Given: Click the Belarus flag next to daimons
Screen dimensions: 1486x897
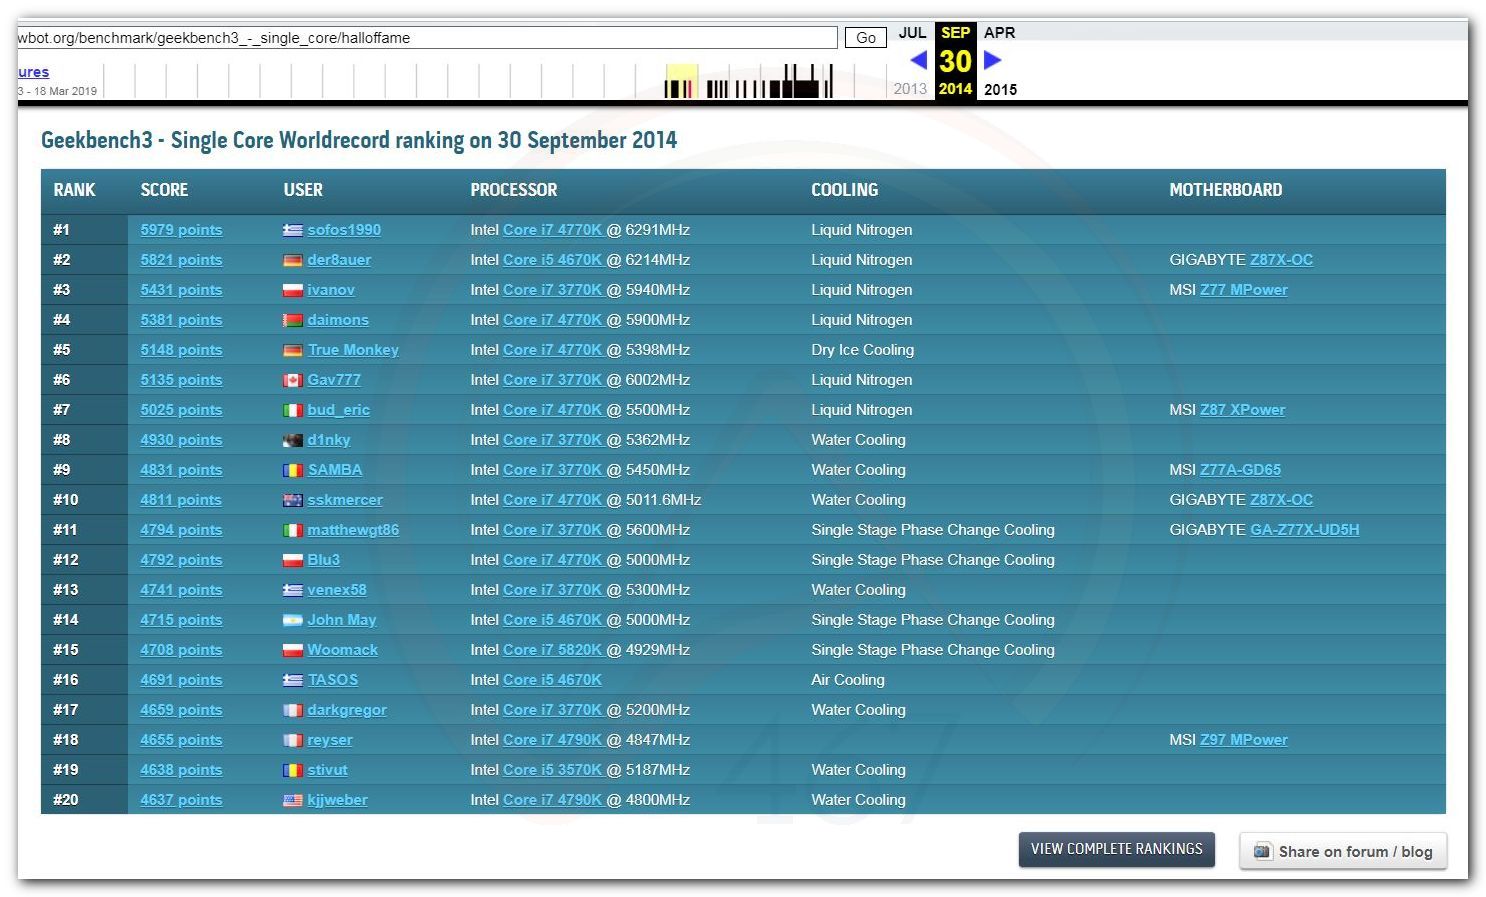Looking at the screenshot, I should [x=292, y=320].
